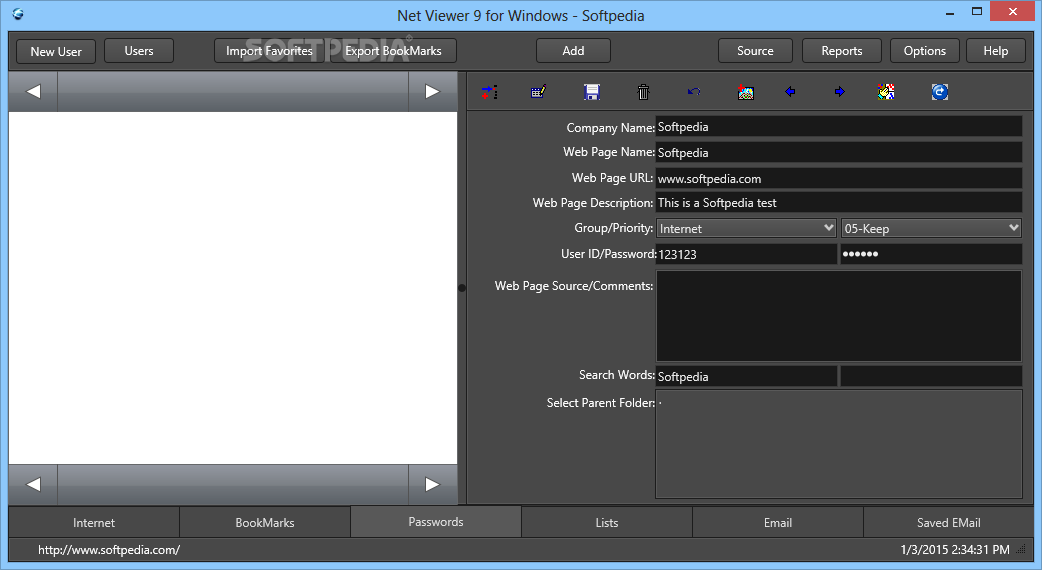Click the top scroll track above the browser pane
Image resolution: width=1042 pixels, height=570 pixels.
233,92
